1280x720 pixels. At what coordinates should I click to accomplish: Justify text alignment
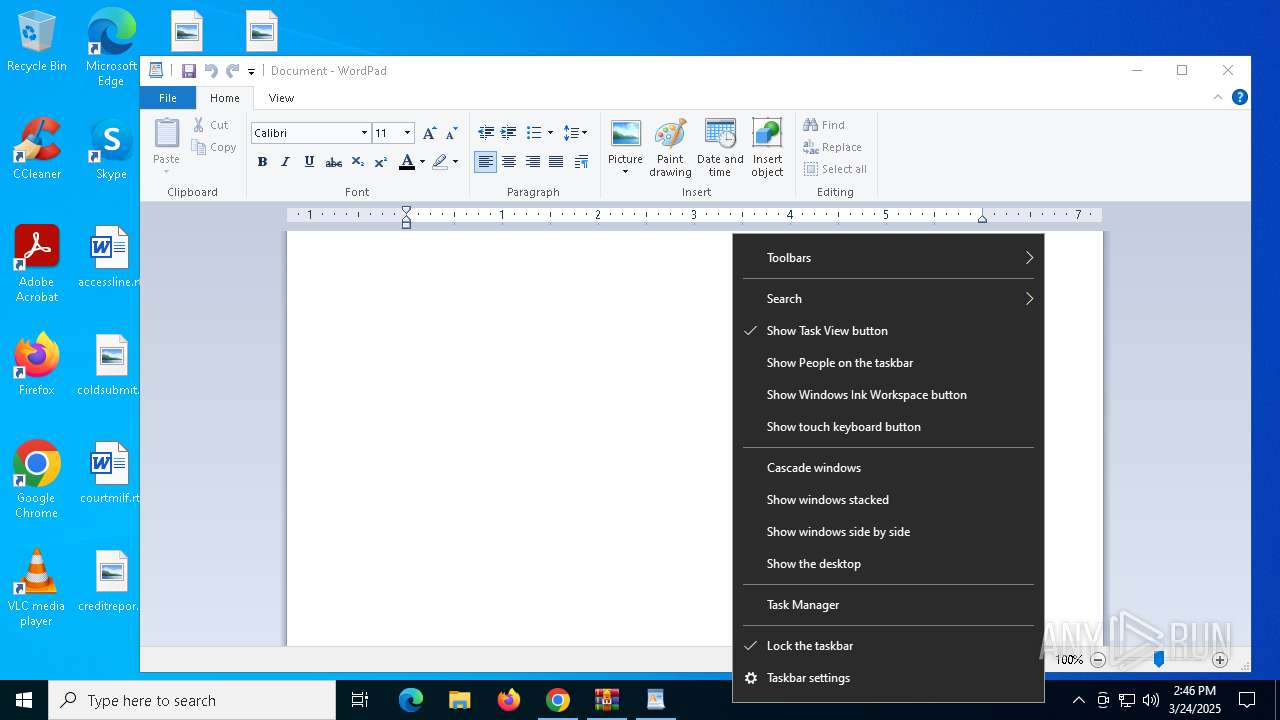556,162
